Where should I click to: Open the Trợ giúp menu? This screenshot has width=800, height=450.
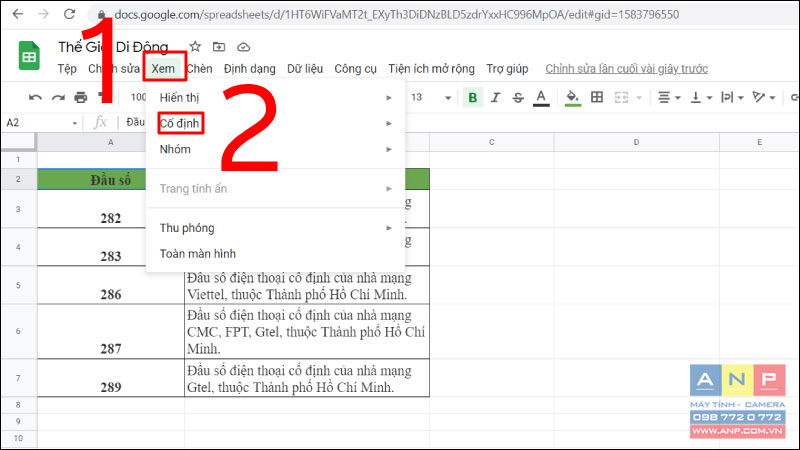[x=507, y=69]
